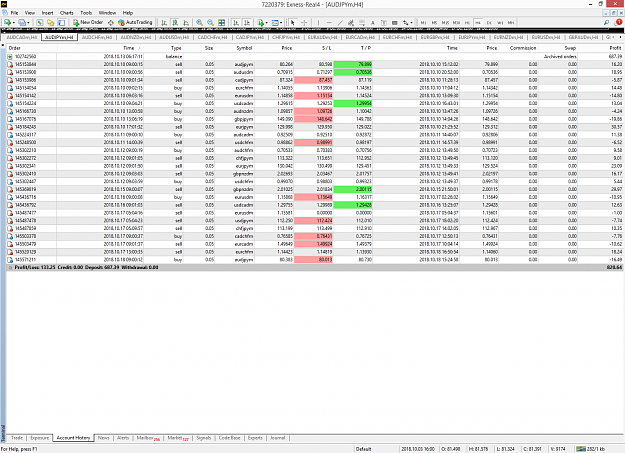Image resolution: width=625 pixels, height=453 pixels.
Task: Switch chart to Candlesticks mode
Action: click(175, 23)
